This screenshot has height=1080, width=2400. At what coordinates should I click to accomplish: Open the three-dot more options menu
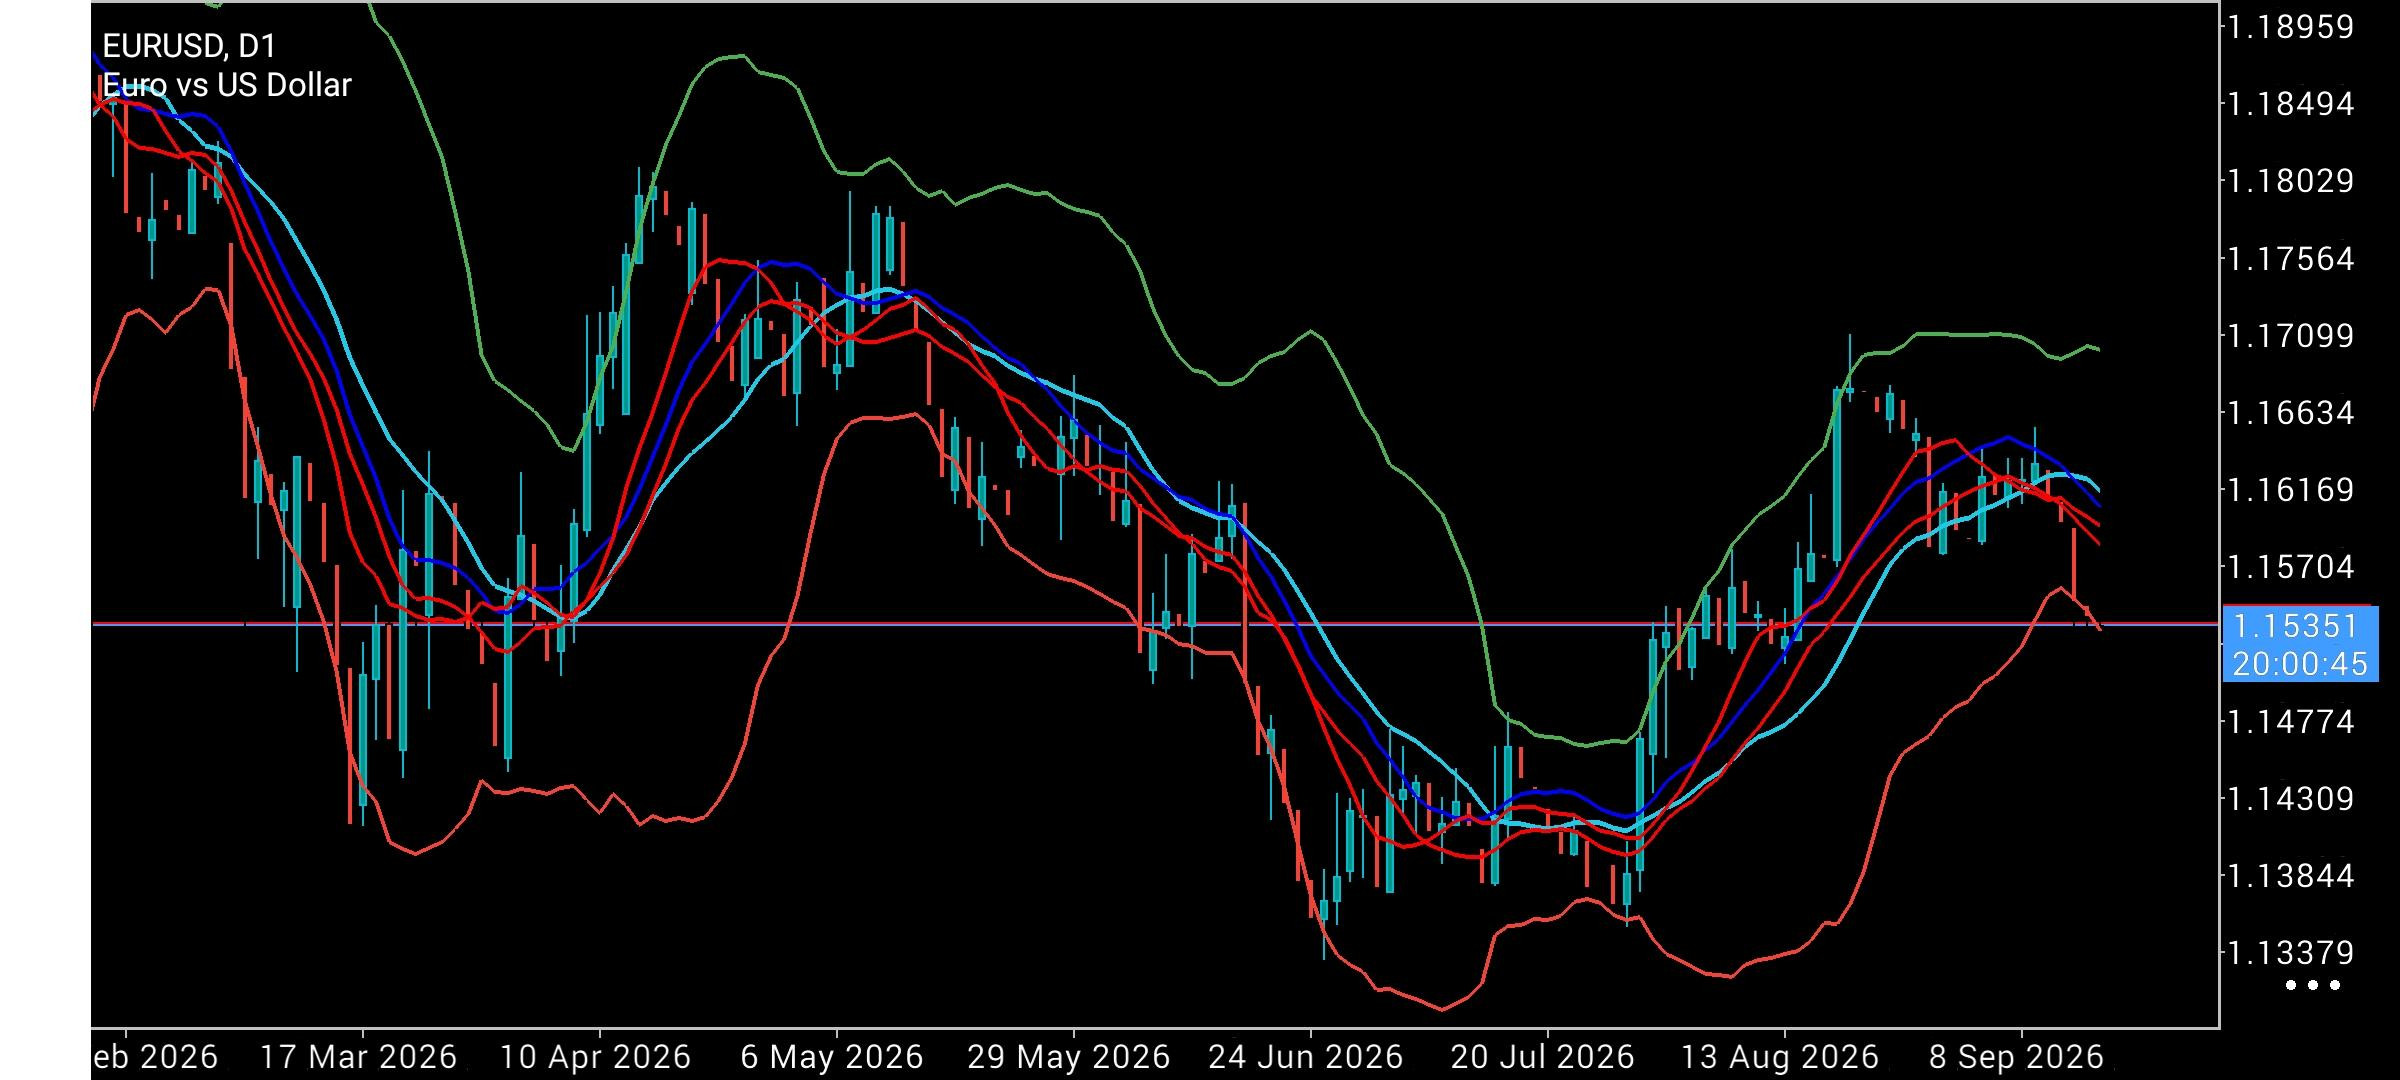point(2313,985)
